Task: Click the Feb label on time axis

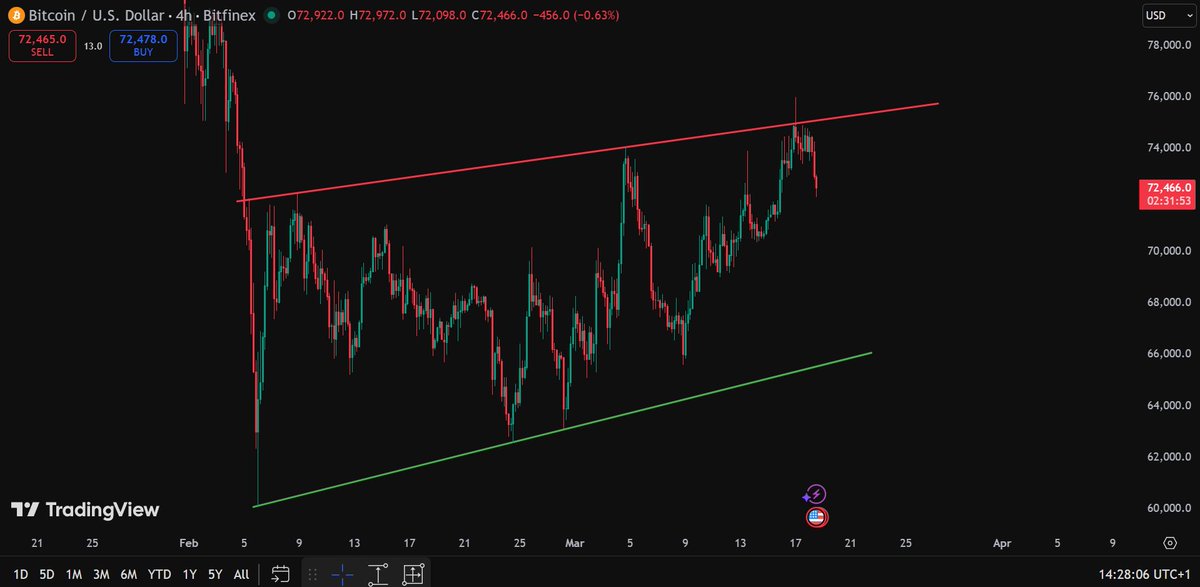Action: [189, 543]
